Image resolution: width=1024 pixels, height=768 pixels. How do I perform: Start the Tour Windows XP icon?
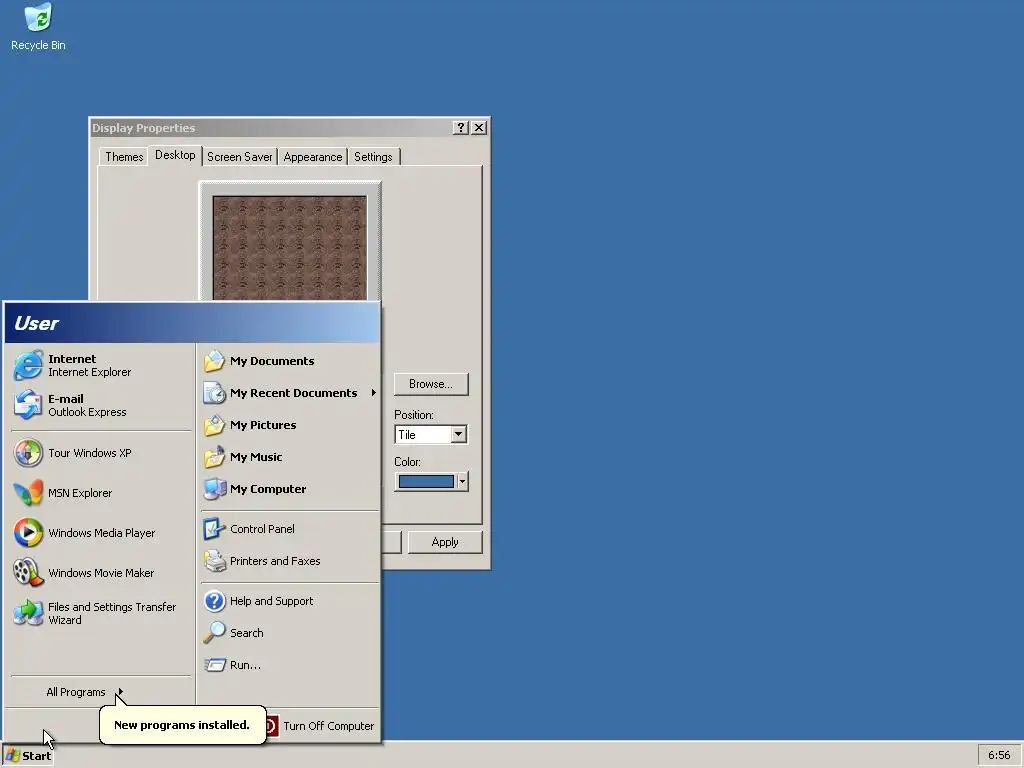click(28, 453)
